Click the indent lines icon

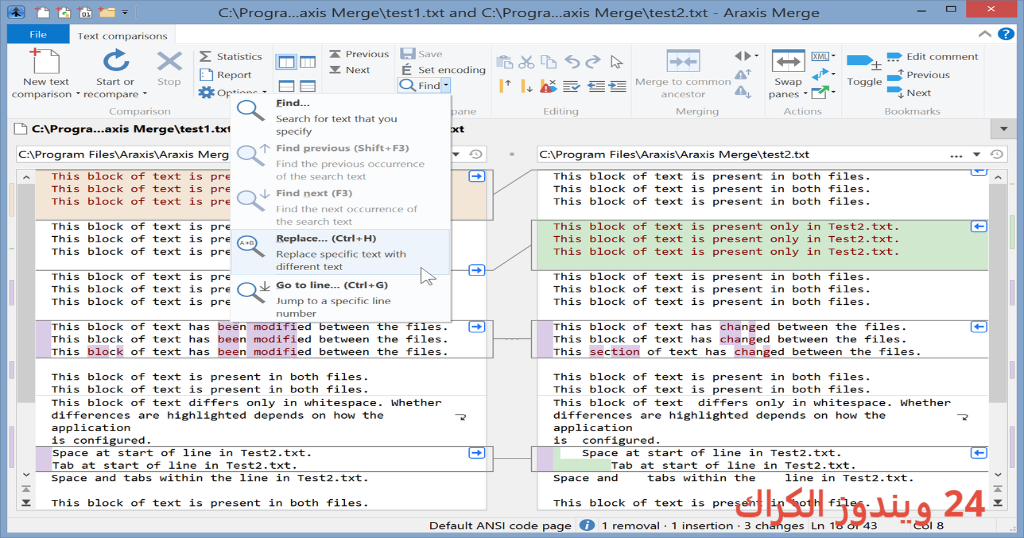pos(618,86)
